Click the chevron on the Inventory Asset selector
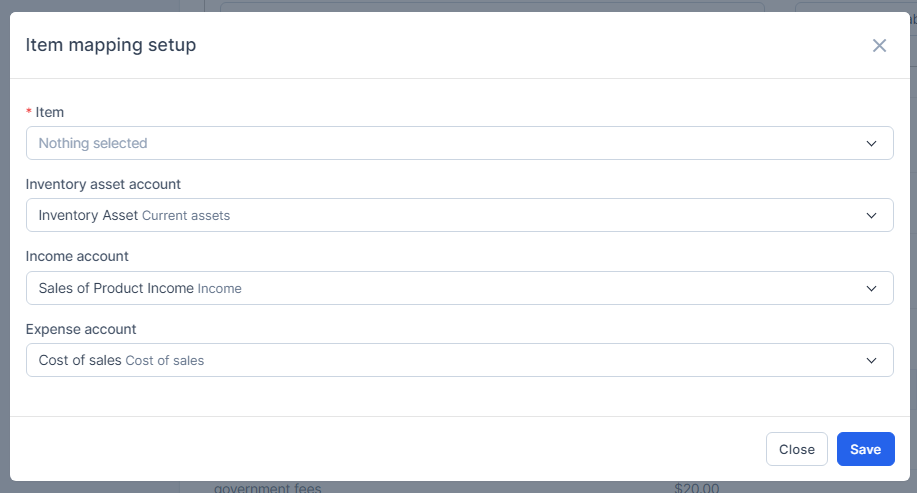The height and width of the screenshot is (493, 917). tap(871, 215)
